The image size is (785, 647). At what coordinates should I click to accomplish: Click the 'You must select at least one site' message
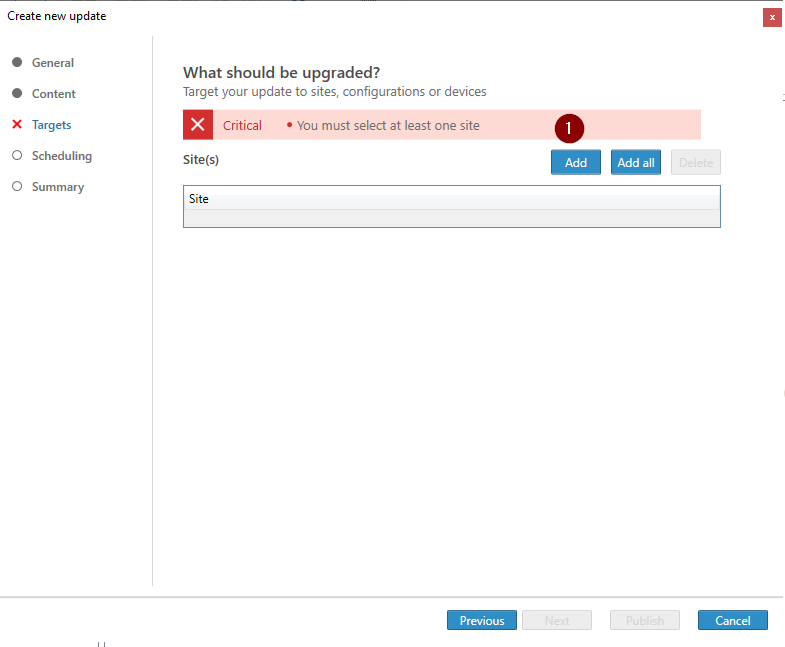click(388, 125)
